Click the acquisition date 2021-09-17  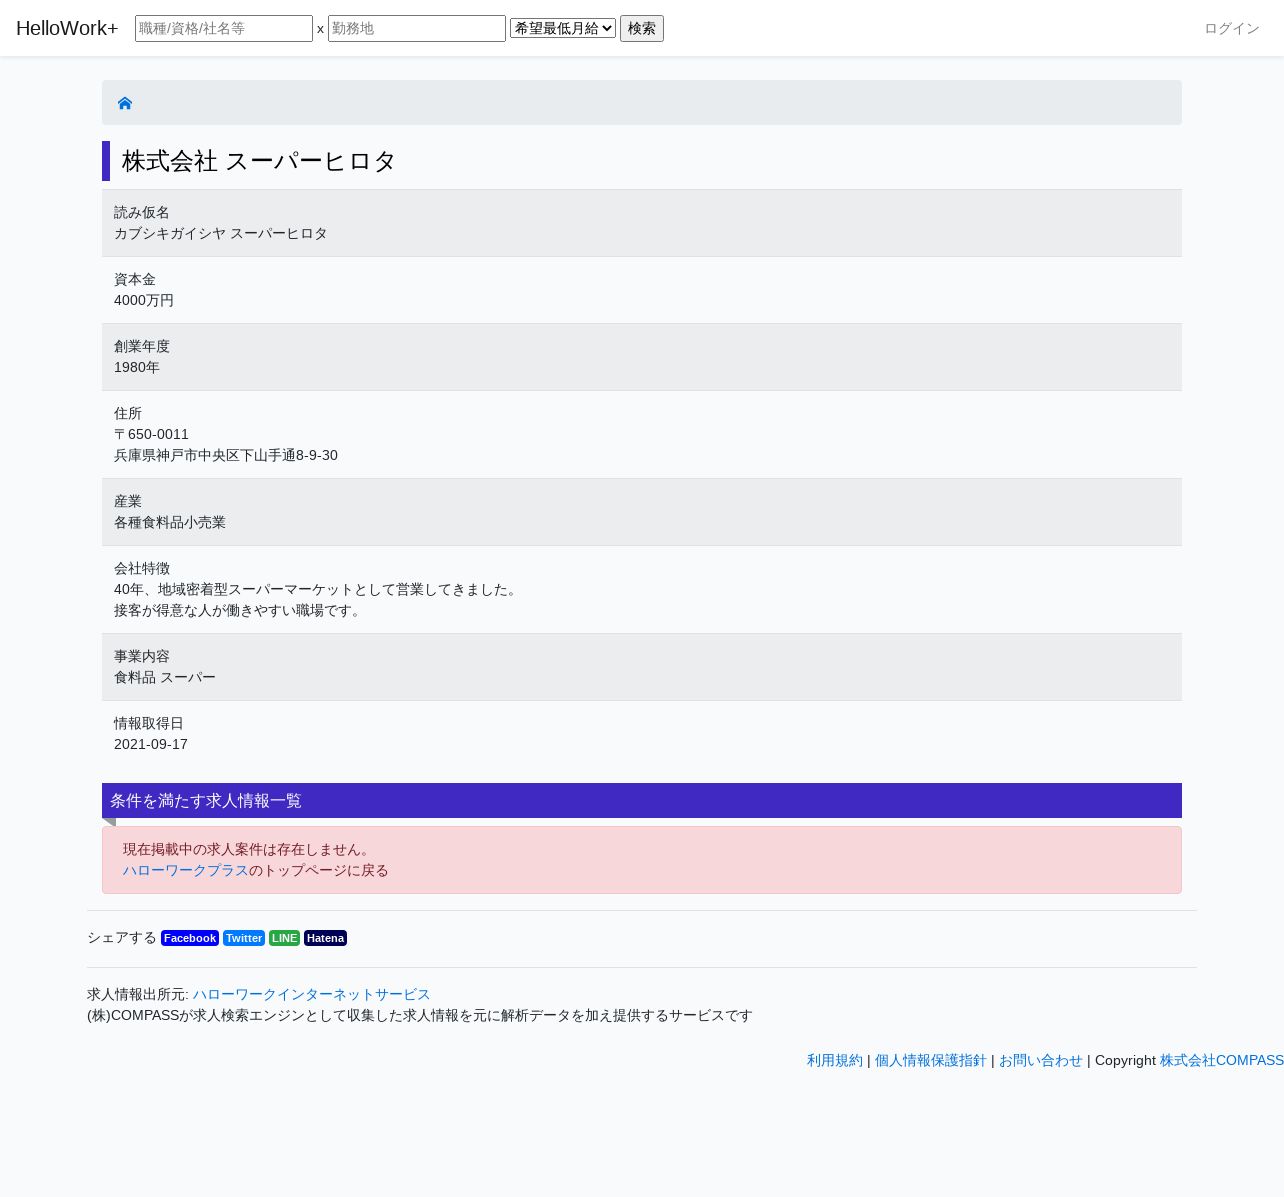151,744
